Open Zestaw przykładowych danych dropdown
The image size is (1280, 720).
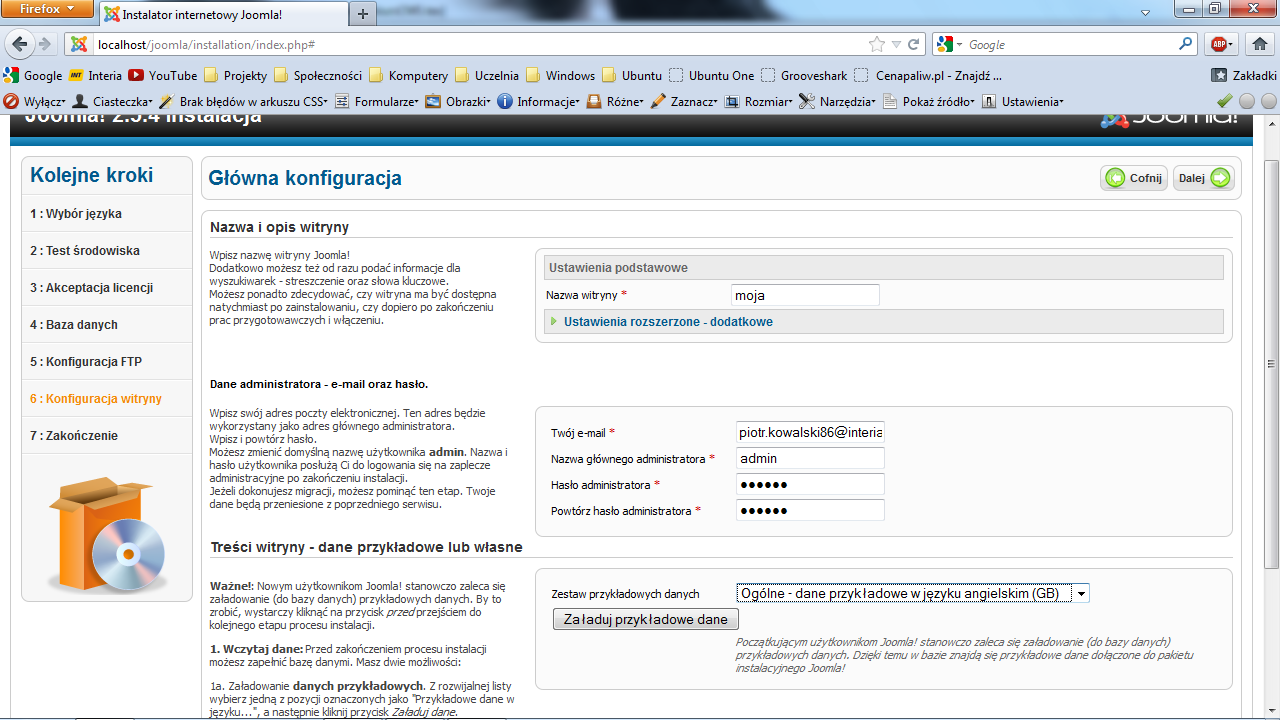click(x=912, y=593)
